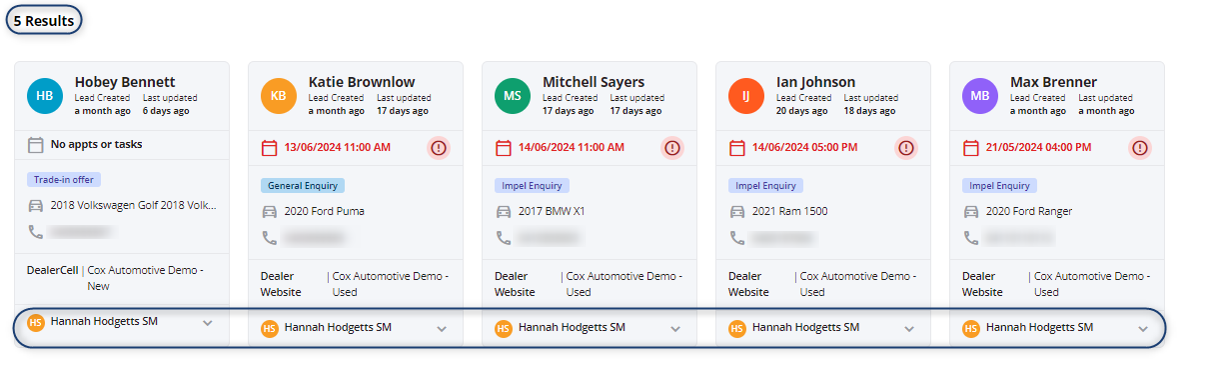The image size is (1207, 365).
Task: Open Mitchell Sayers lead name
Action: tap(594, 82)
